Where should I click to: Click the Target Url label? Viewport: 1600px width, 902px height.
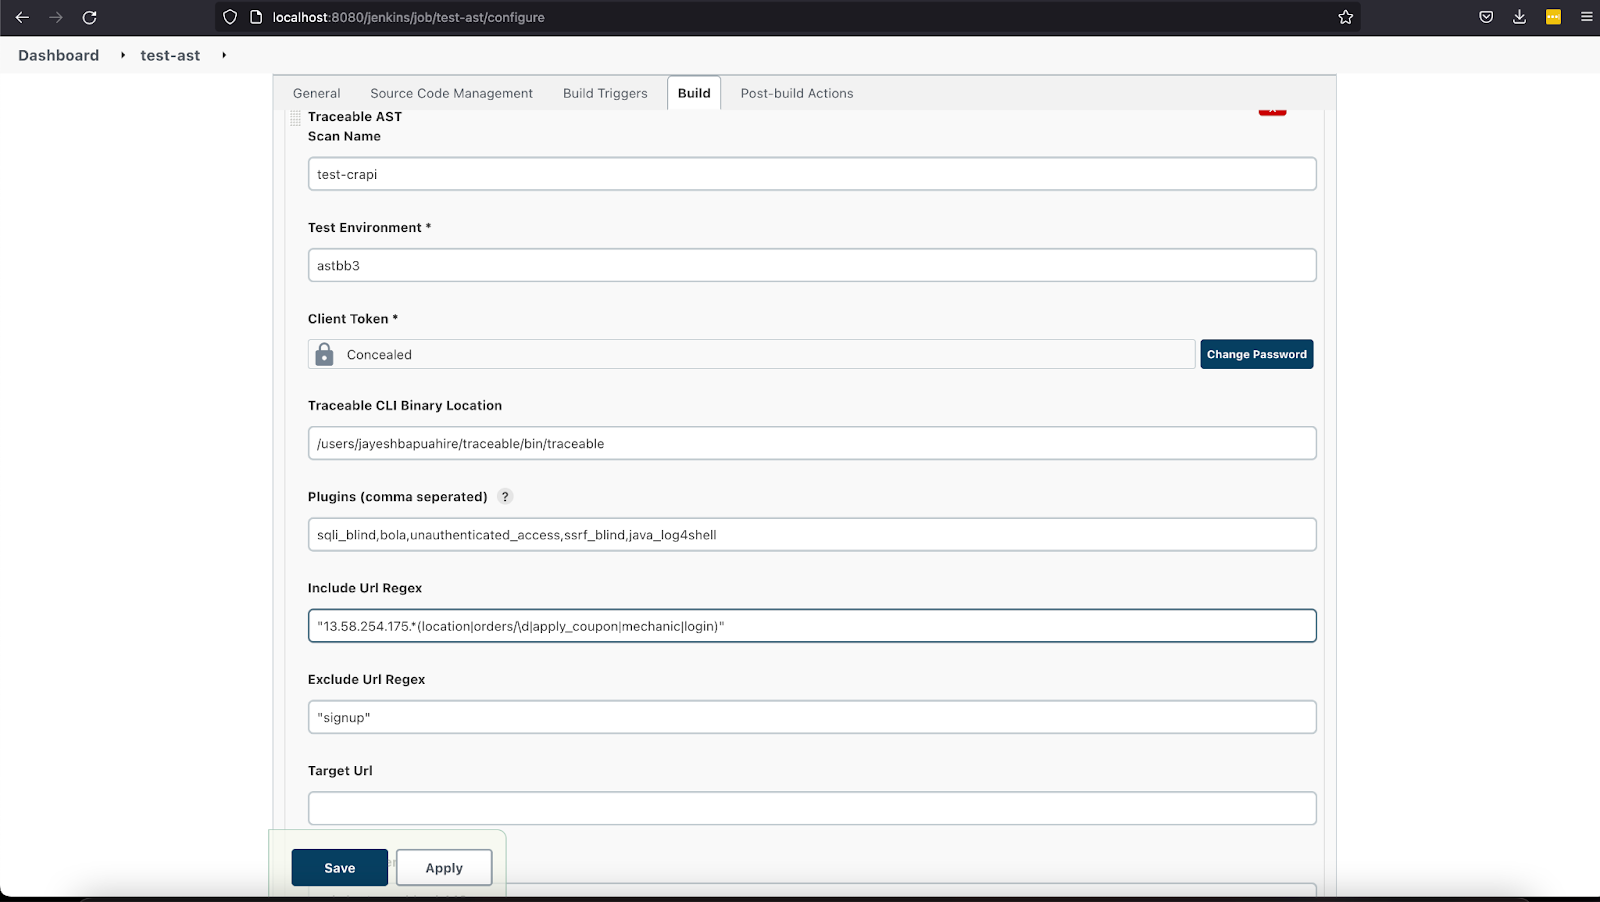tap(340, 771)
